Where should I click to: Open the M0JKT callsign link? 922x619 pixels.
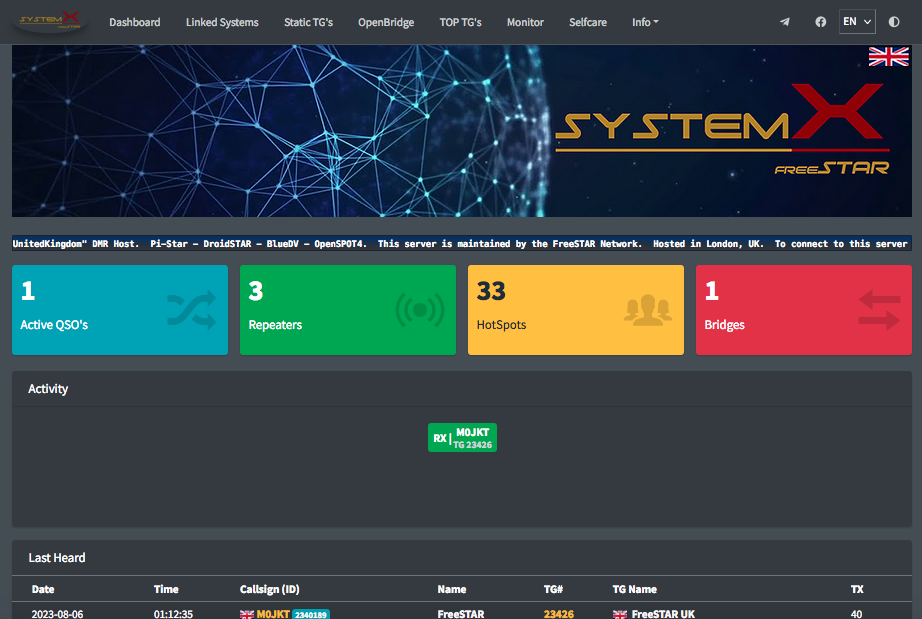(x=273, y=614)
